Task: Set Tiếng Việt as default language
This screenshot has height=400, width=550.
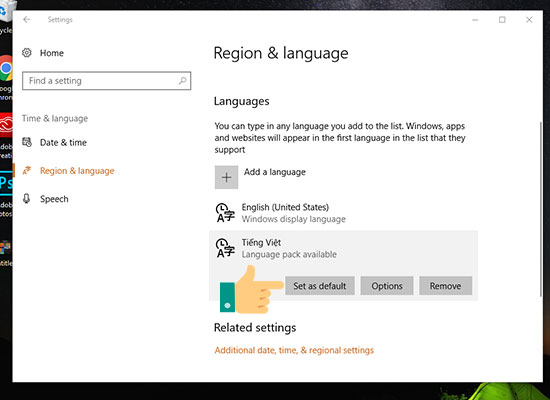Action: point(320,286)
